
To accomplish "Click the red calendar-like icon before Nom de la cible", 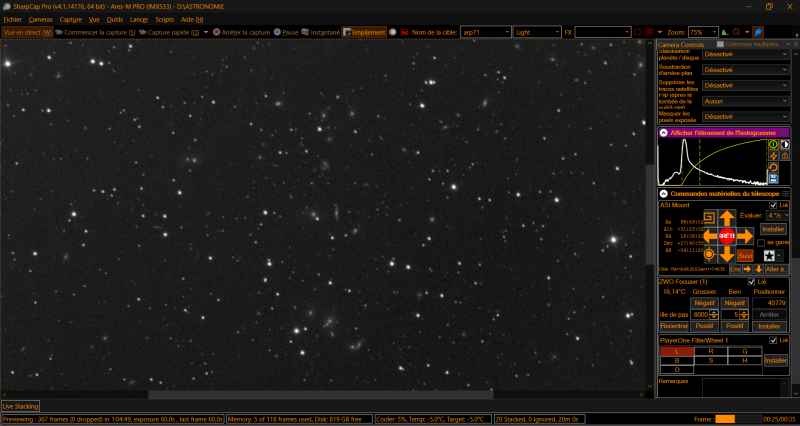I will (x=405, y=32).
